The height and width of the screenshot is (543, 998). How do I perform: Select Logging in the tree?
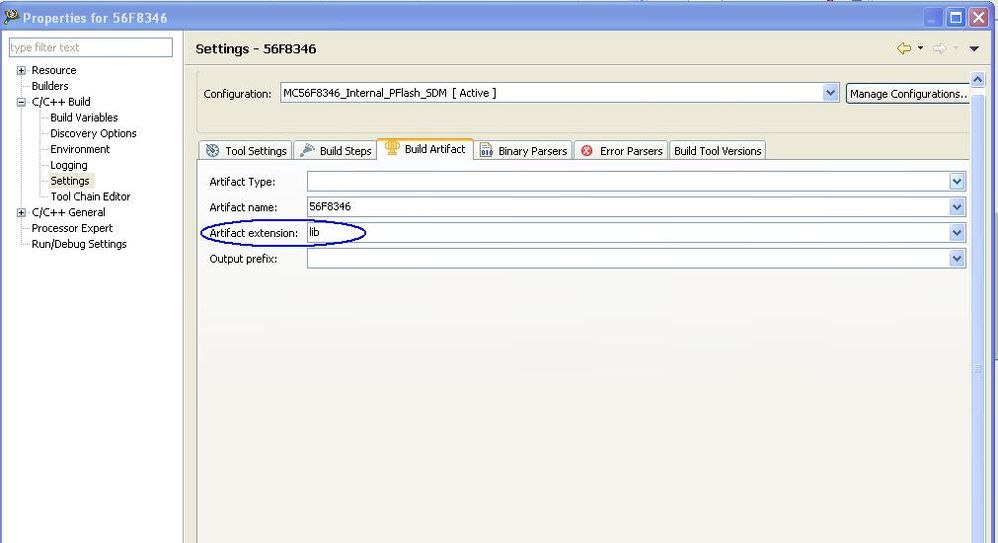point(69,165)
